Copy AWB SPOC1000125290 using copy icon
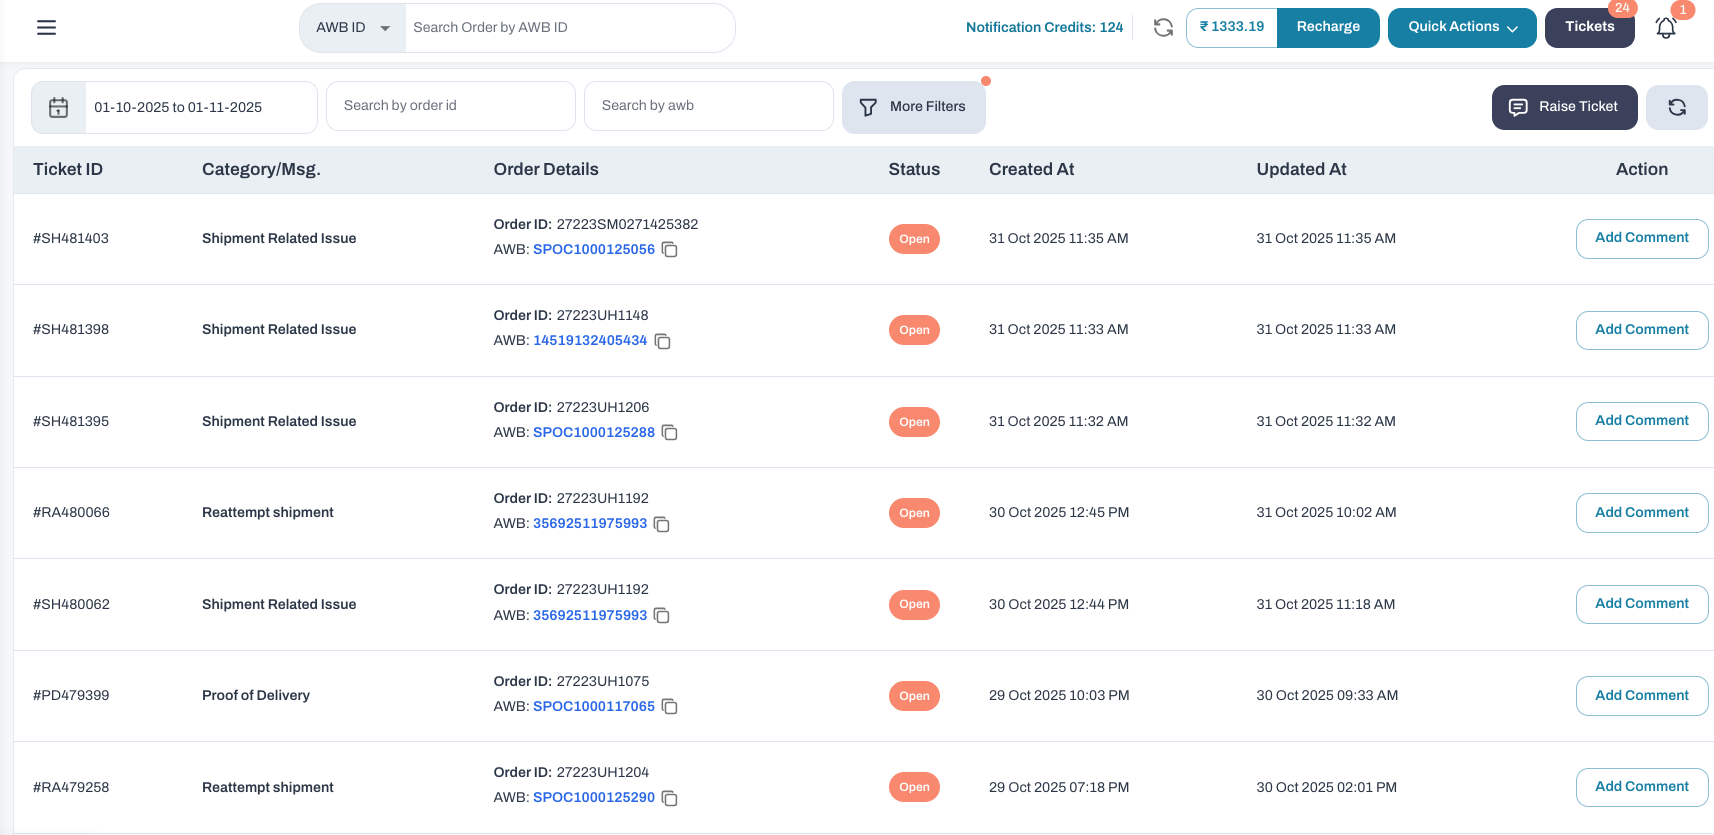This screenshot has width=1714, height=835. (x=670, y=798)
